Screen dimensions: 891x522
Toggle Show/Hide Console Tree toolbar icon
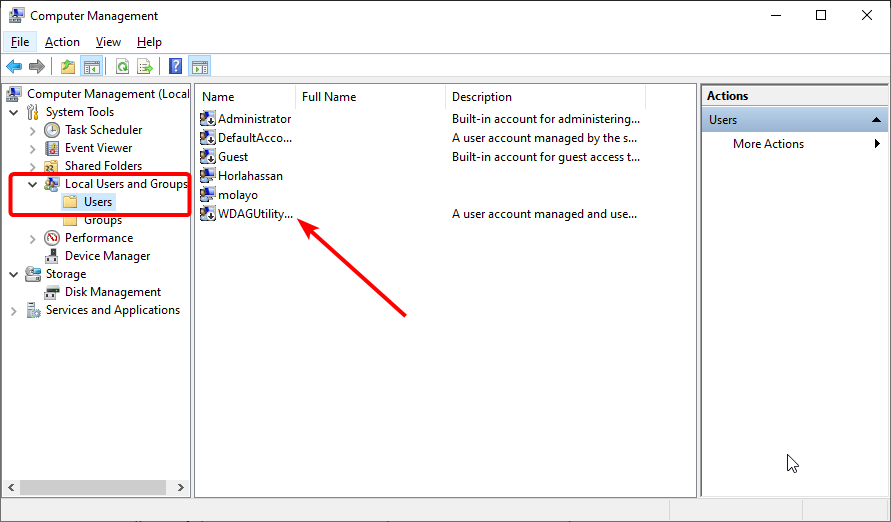point(91,66)
